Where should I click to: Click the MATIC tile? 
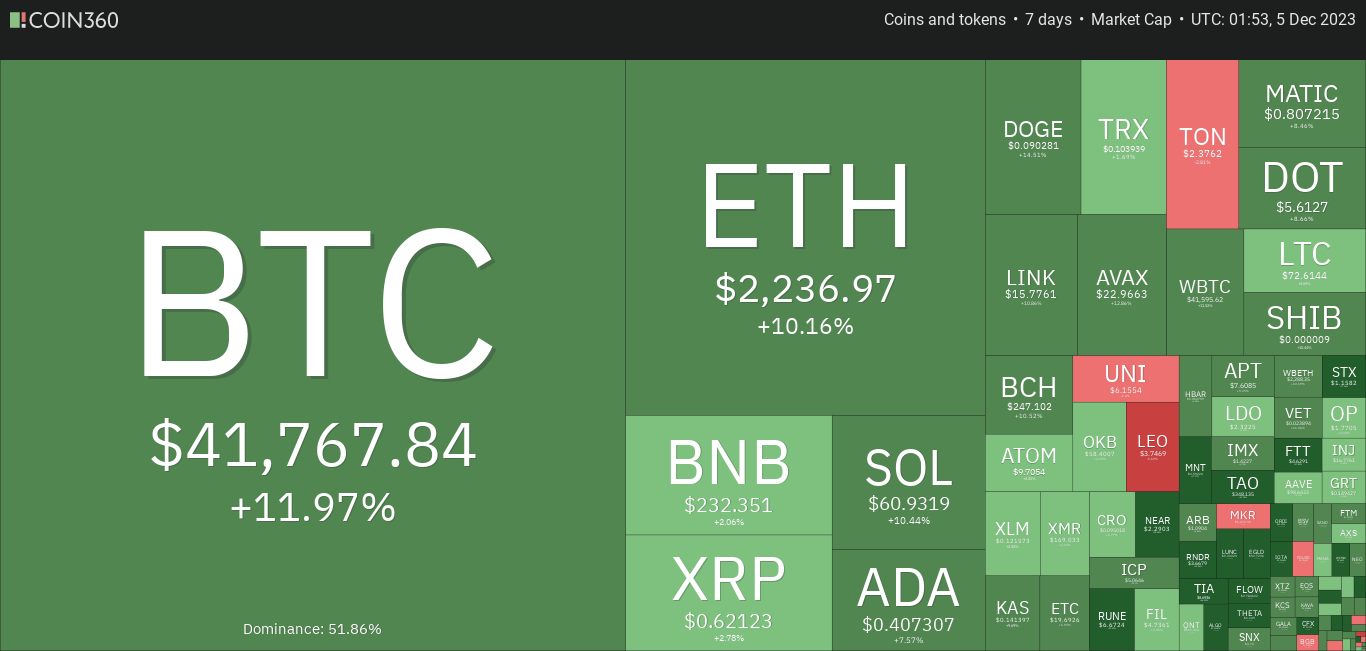(x=1302, y=104)
